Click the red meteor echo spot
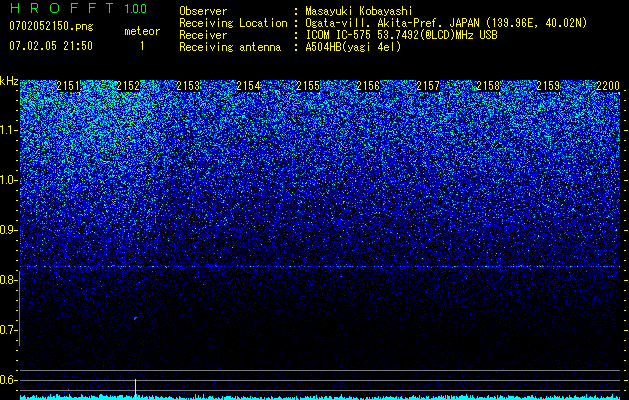 pyautogui.click(x=136, y=318)
